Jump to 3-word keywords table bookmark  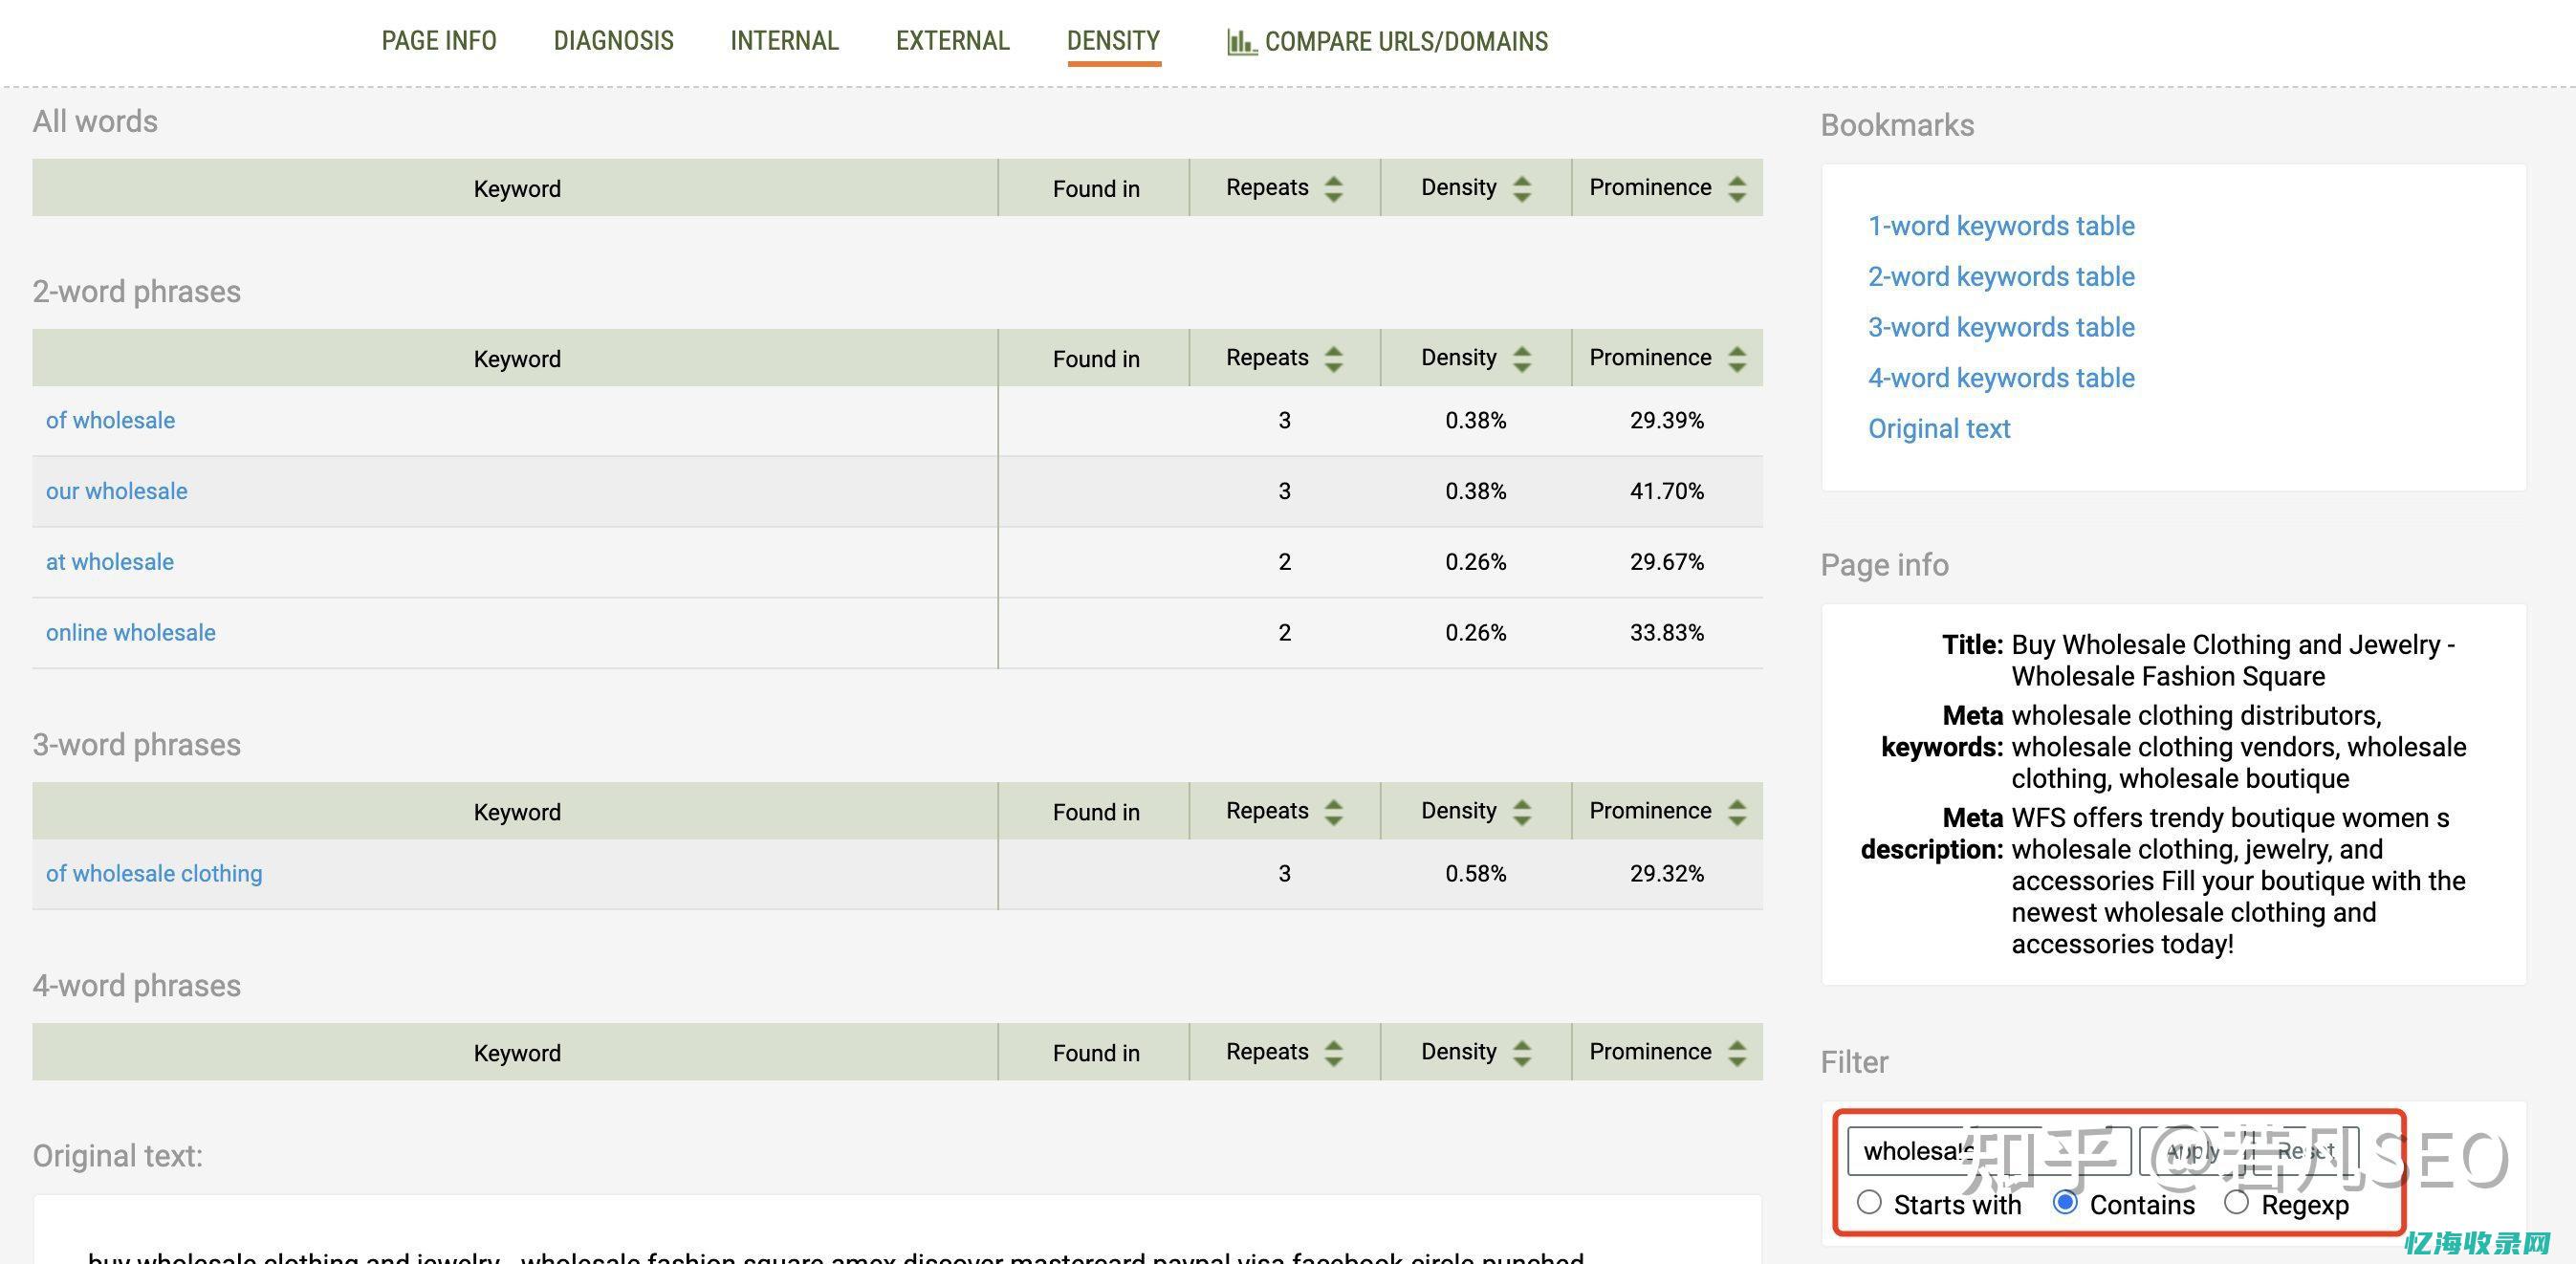2001,327
